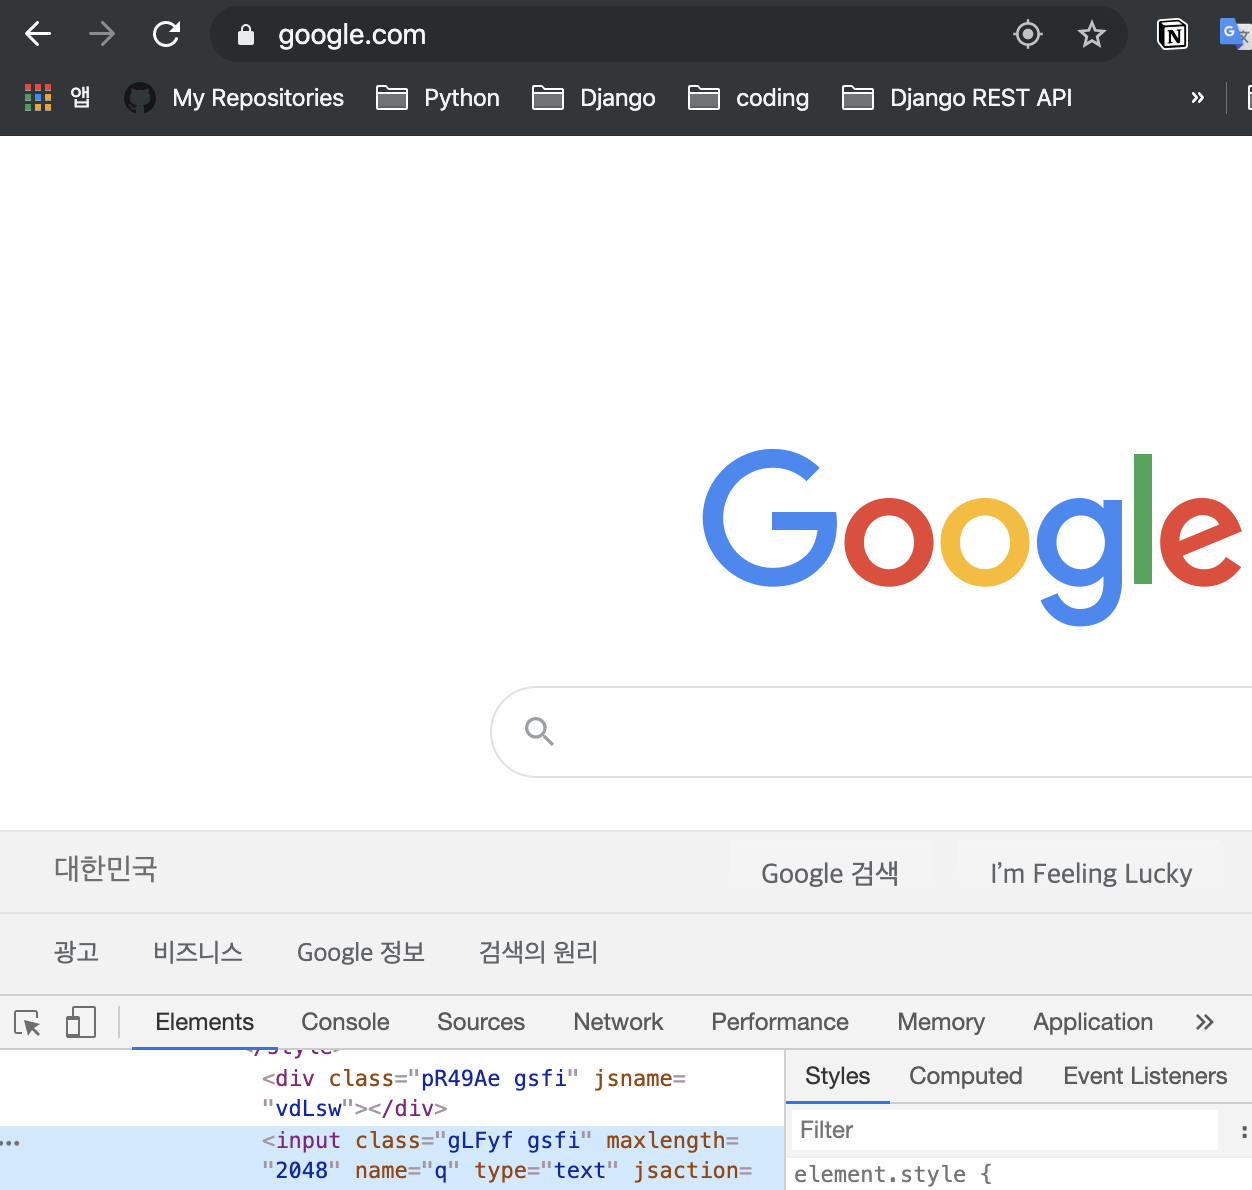Image resolution: width=1252 pixels, height=1190 pixels.
Task: Click the ellipsis beside the selected DOM node
Action: [x=11, y=1142]
